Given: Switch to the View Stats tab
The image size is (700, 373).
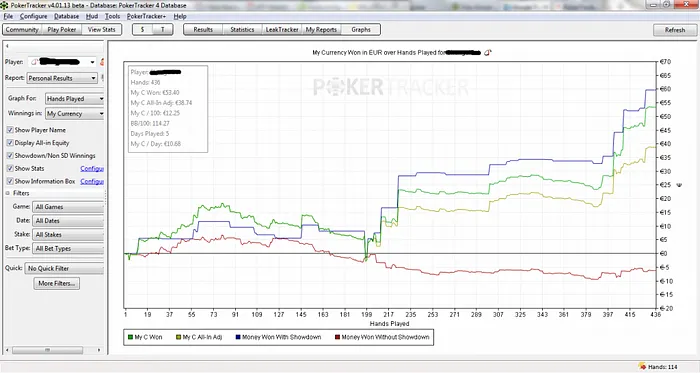Looking at the screenshot, I should click(101, 29).
